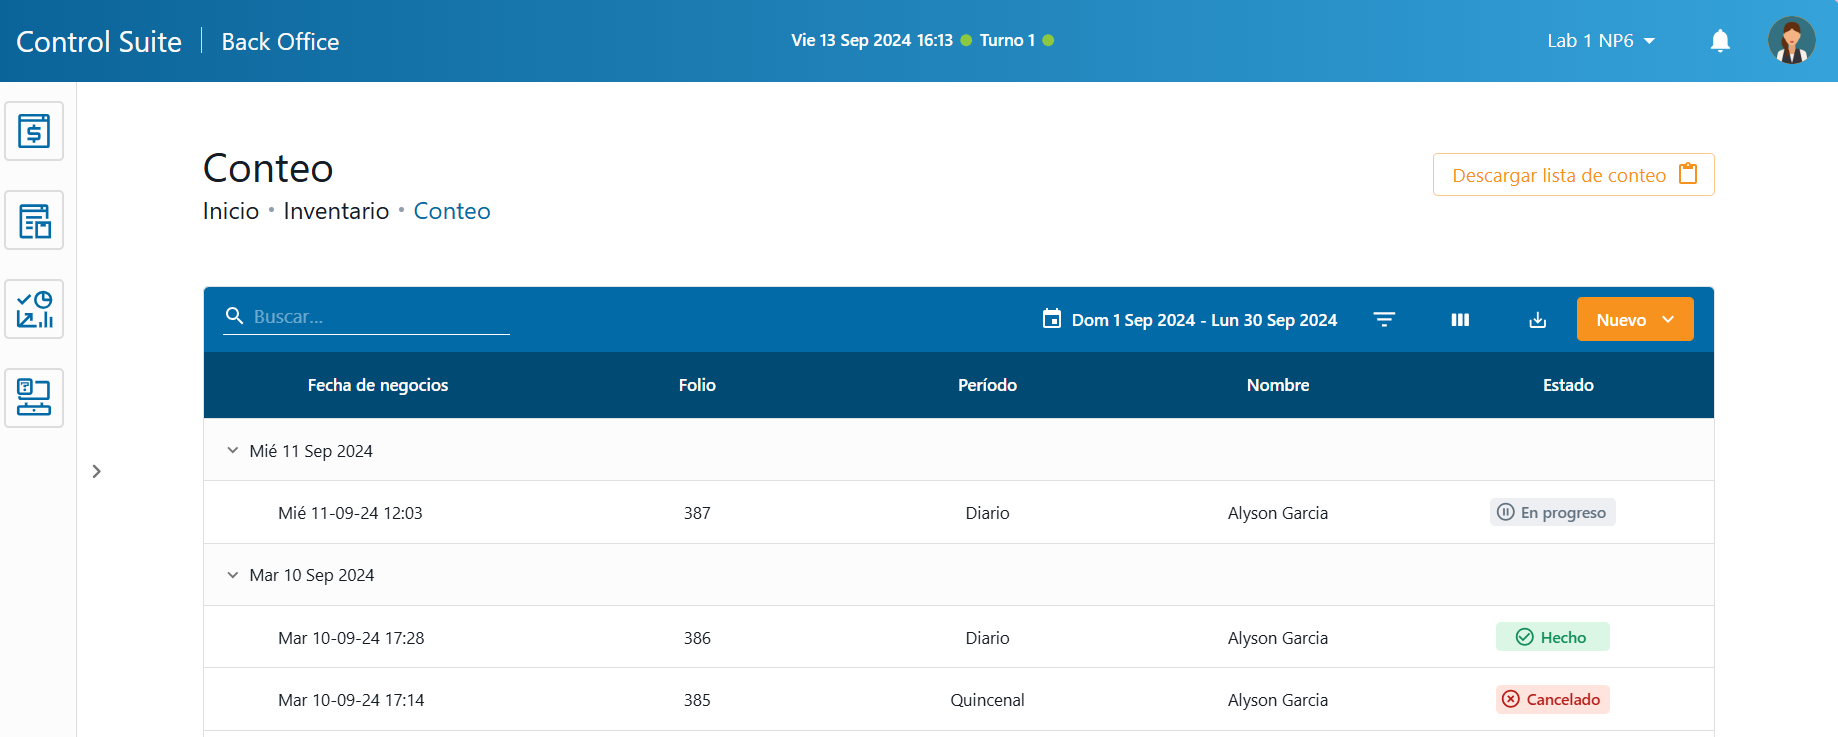Open the filter options icon

click(1384, 320)
